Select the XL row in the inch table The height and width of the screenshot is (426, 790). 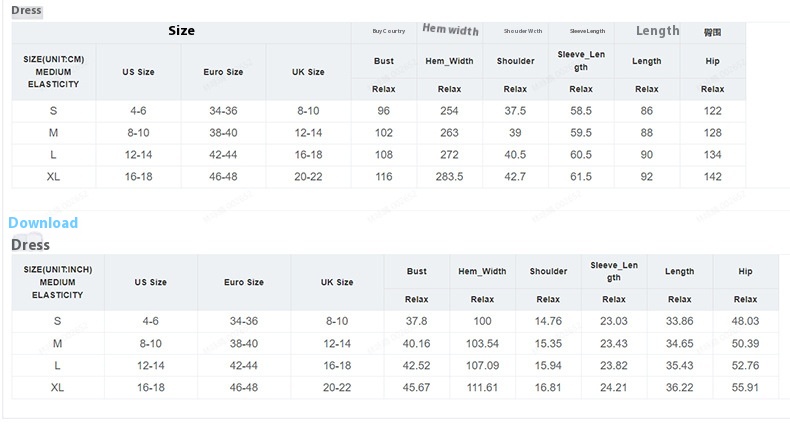pyautogui.click(x=57, y=387)
